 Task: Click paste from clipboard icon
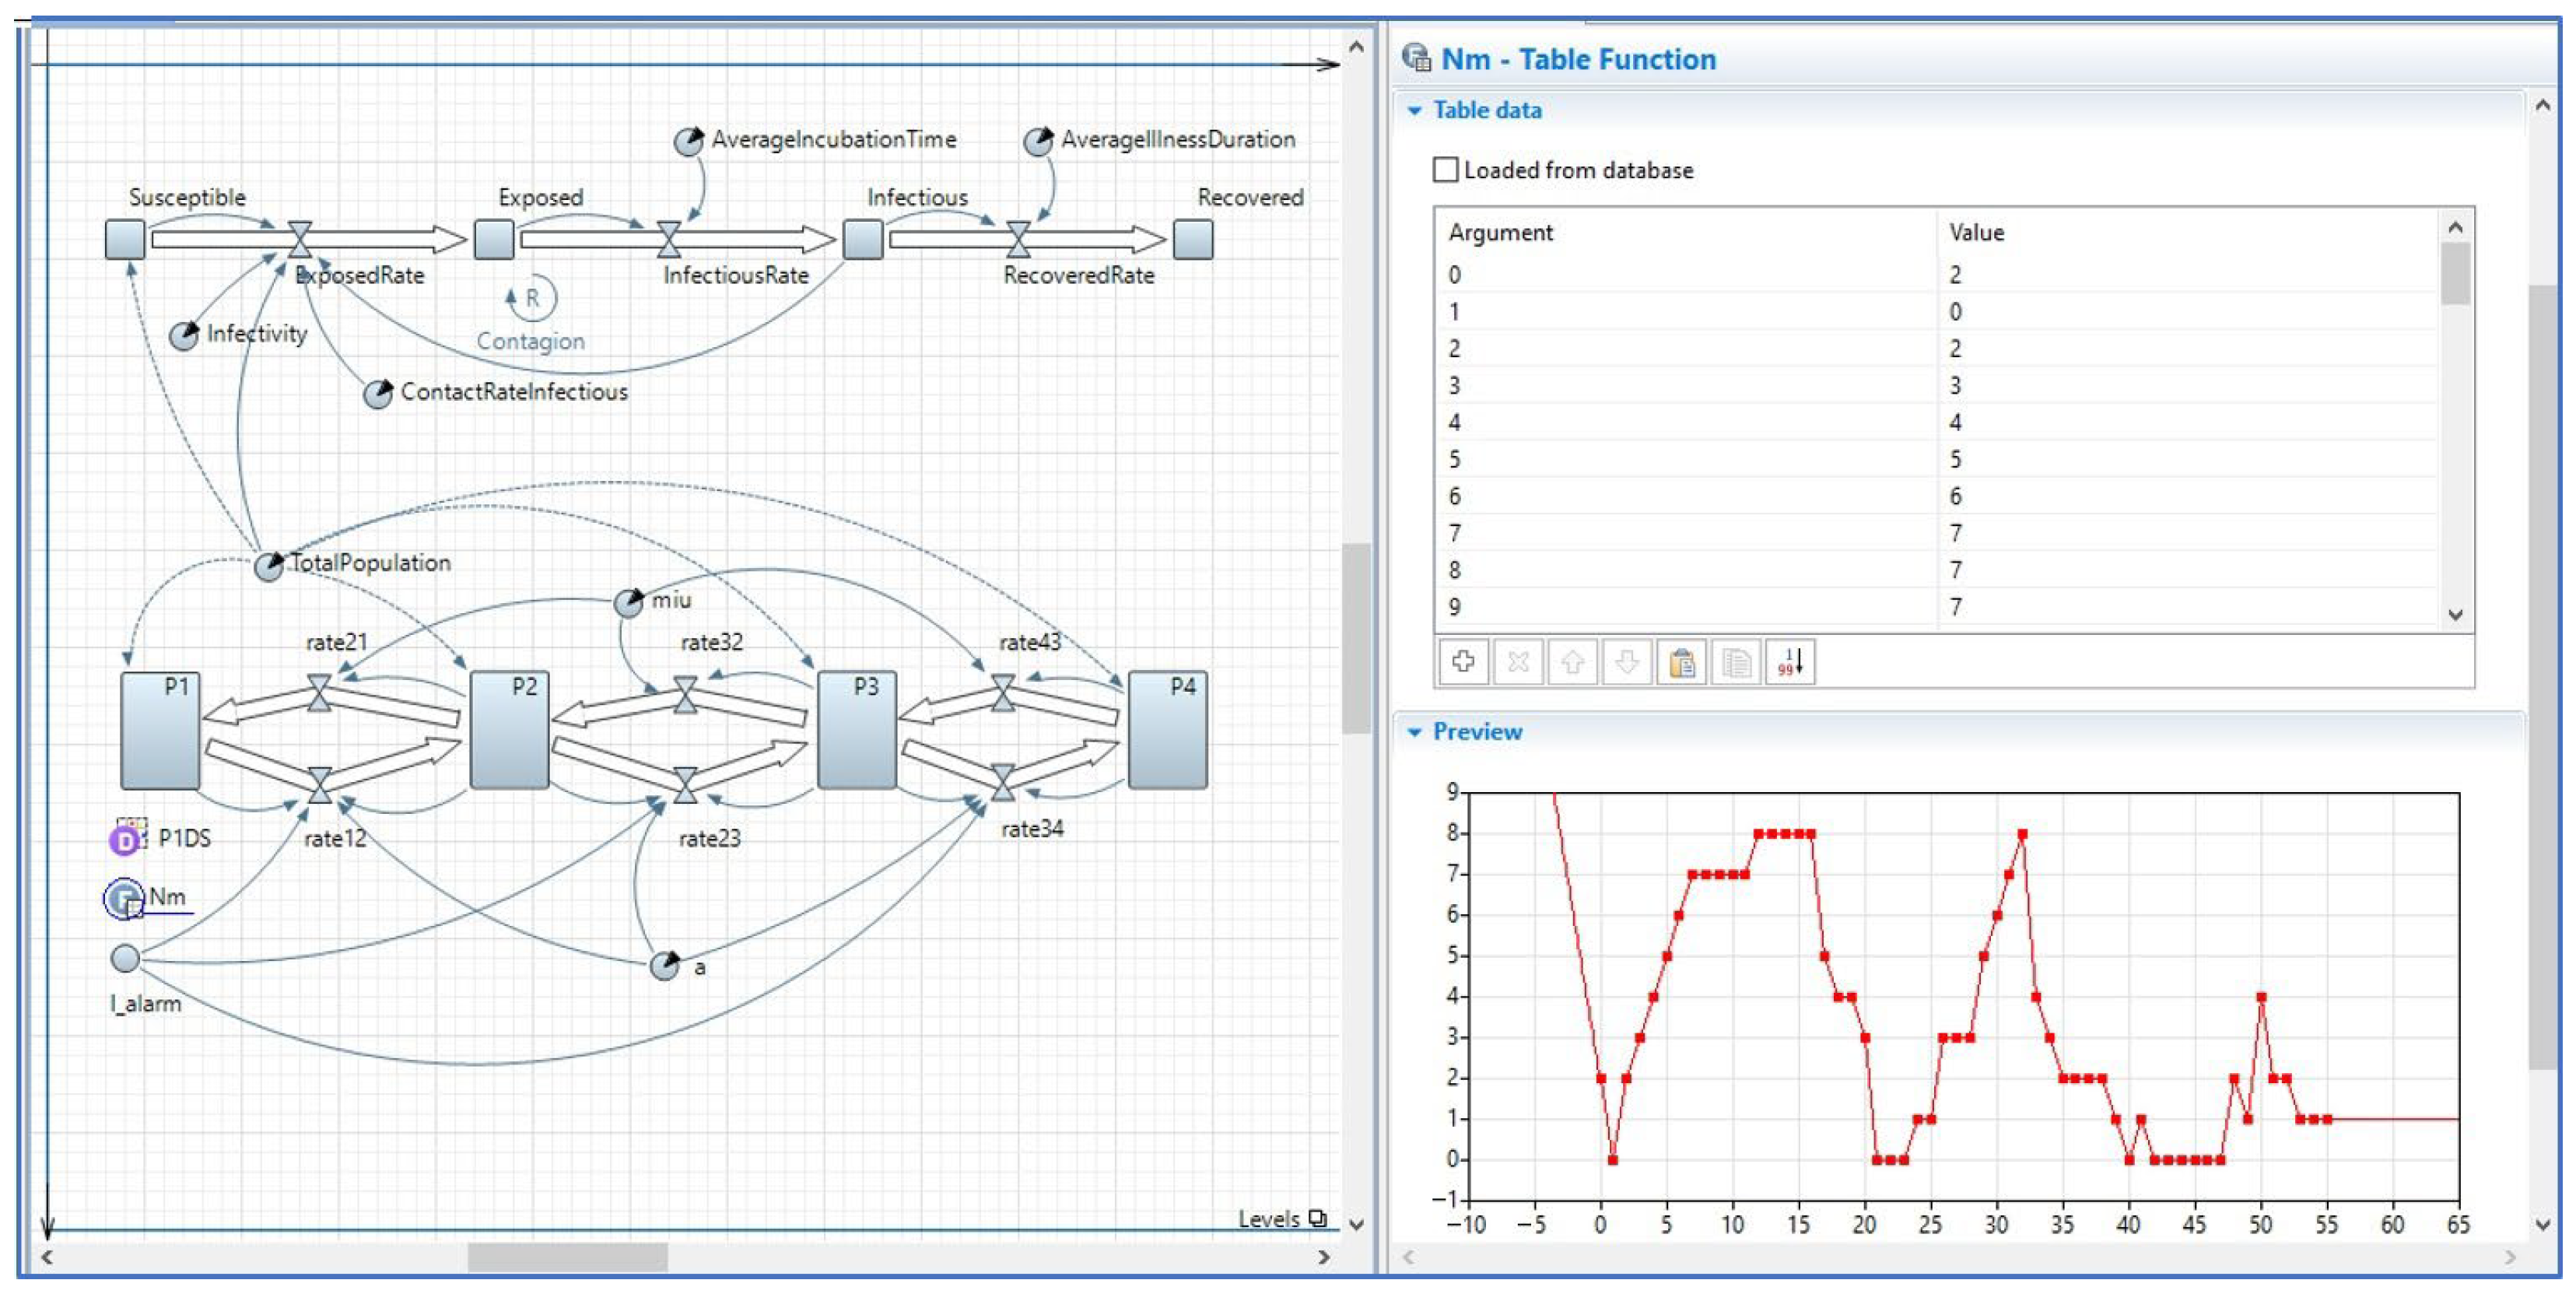pyautogui.click(x=1681, y=662)
